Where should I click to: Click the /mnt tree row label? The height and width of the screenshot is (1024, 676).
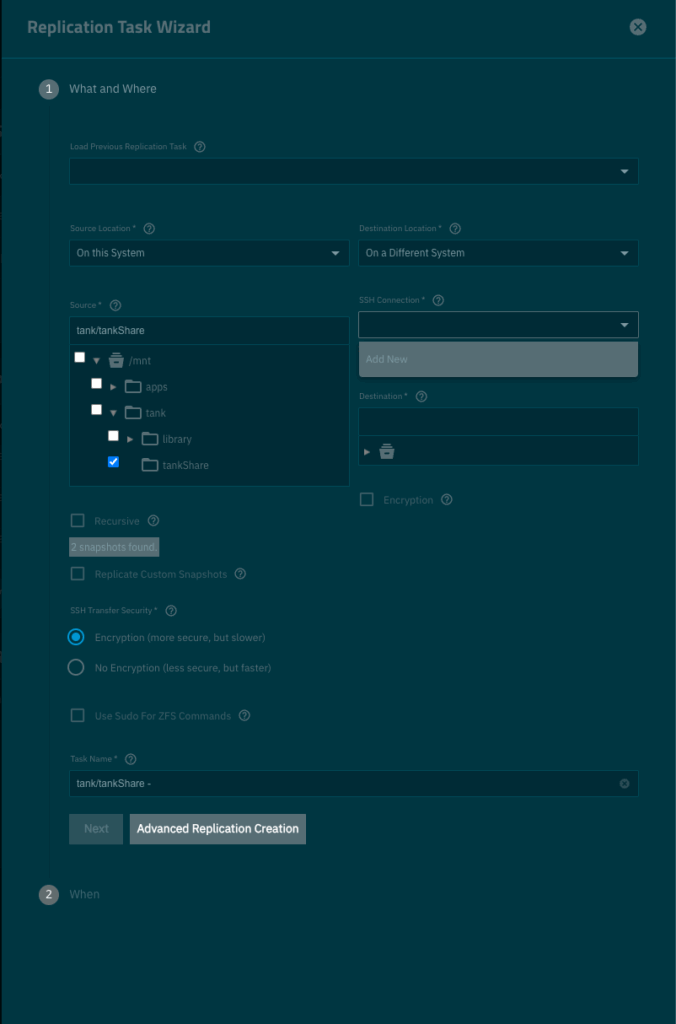click(140, 360)
